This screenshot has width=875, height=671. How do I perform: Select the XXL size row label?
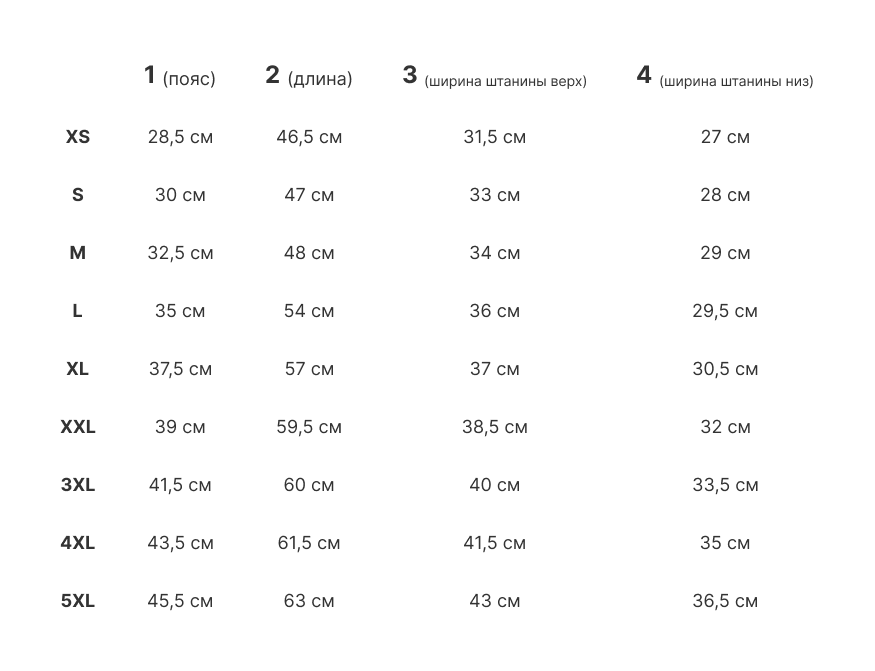tap(78, 427)
